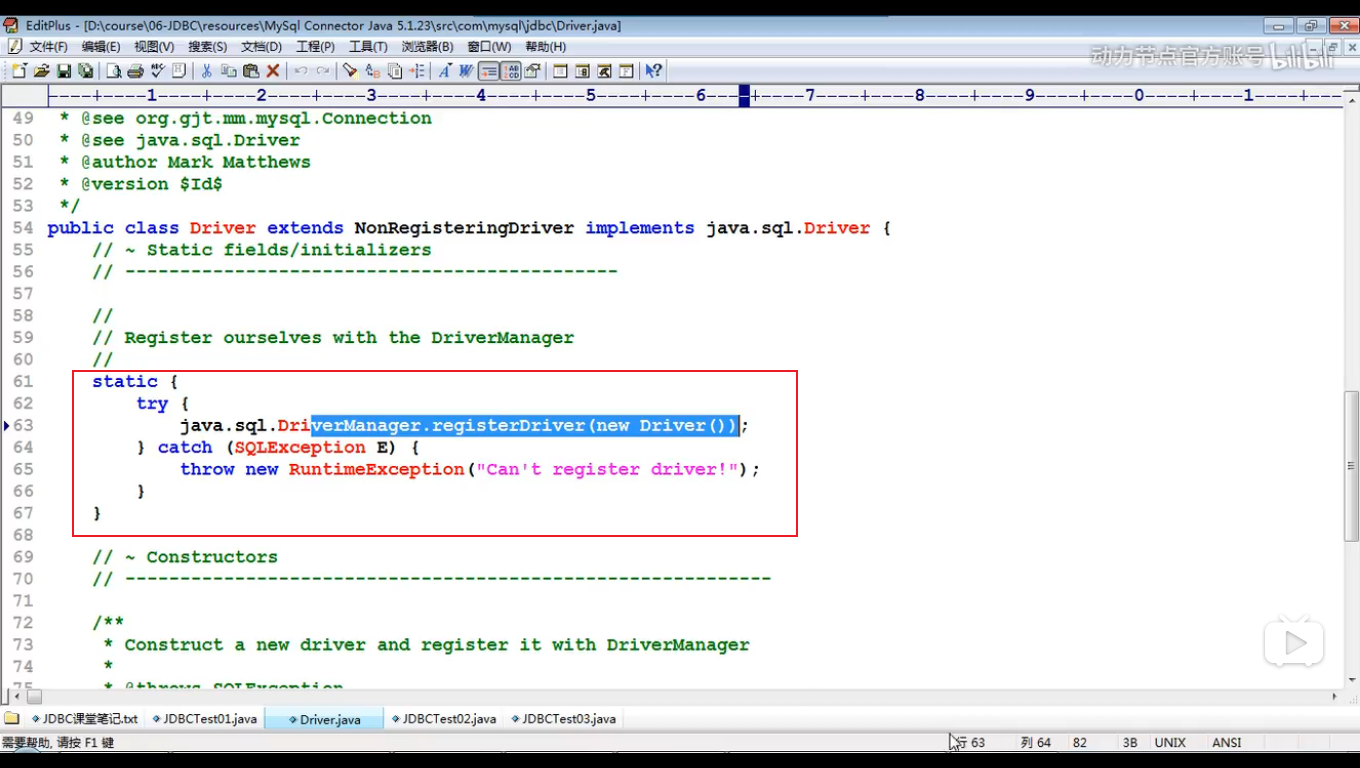Click the Save floppy disk icon
The image size is (1360, 768).
pos(64,71)
